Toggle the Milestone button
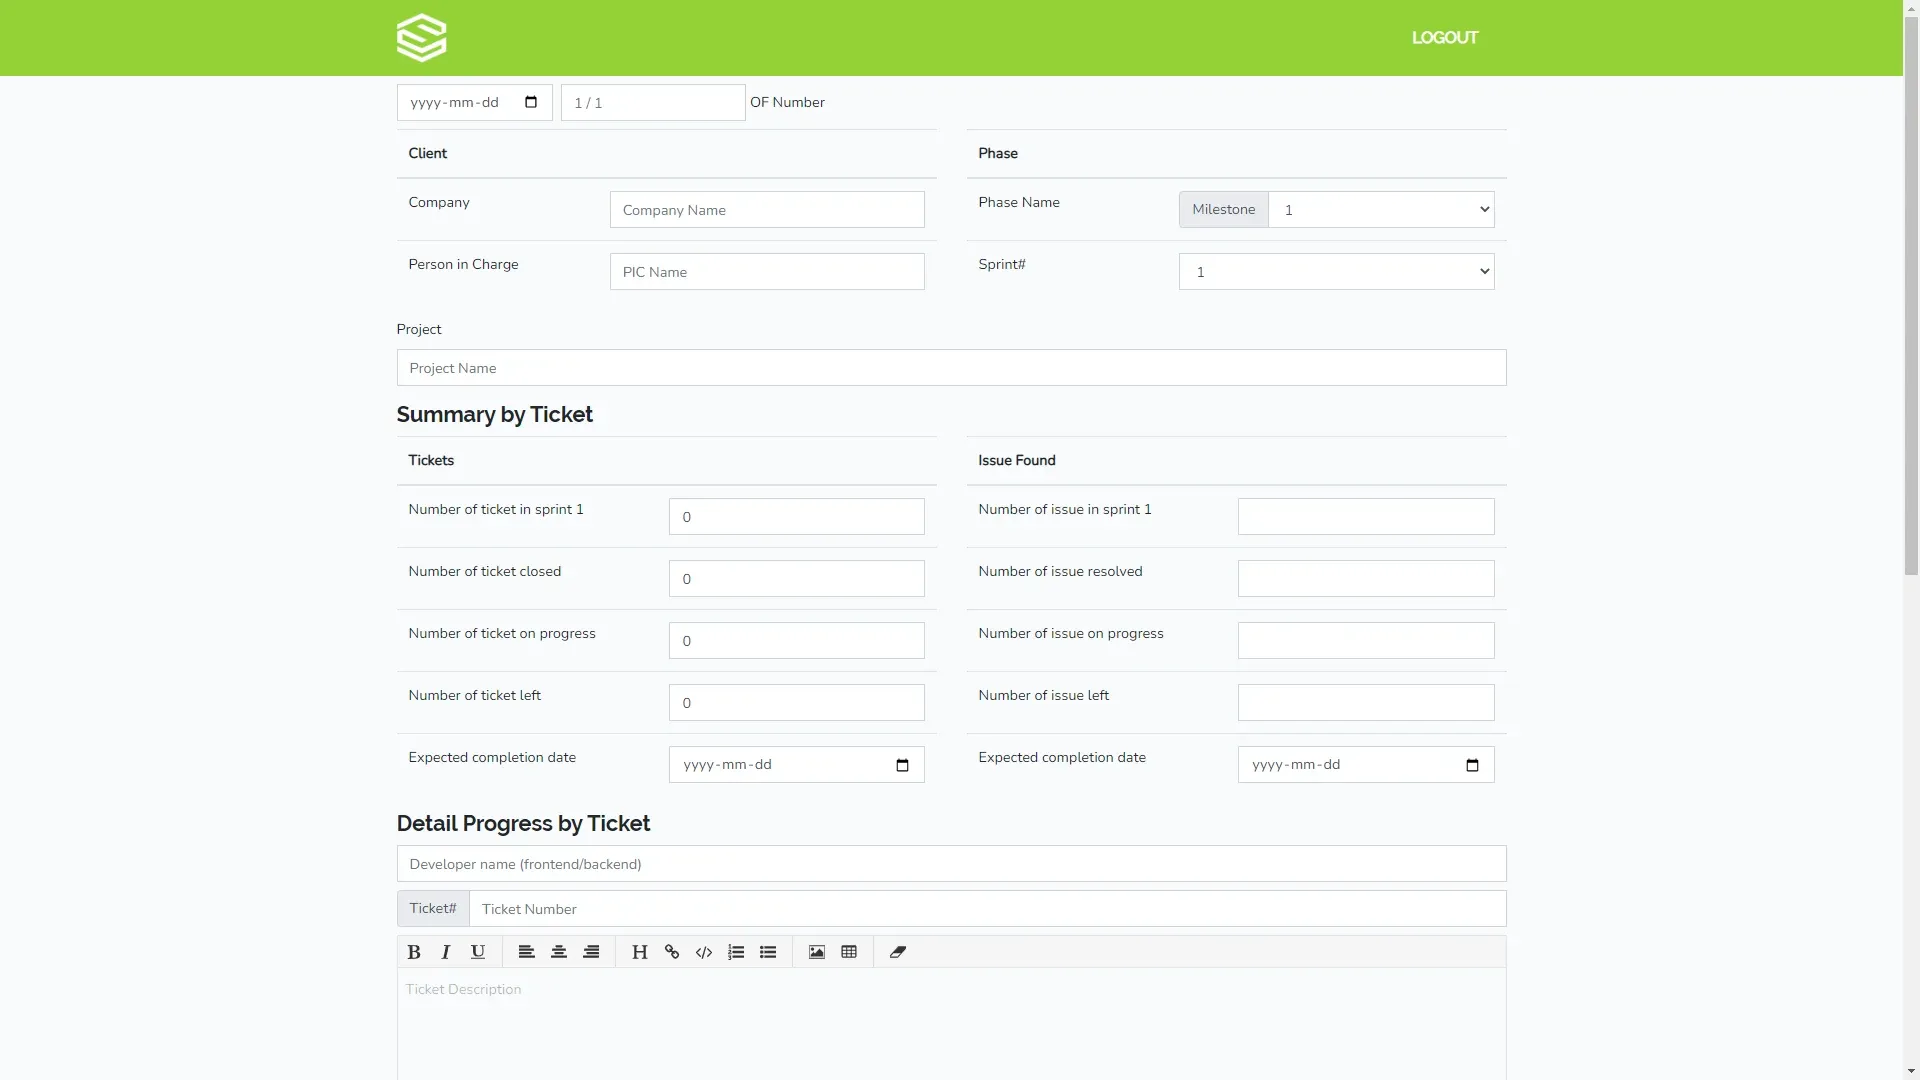 click(1223, 209)
